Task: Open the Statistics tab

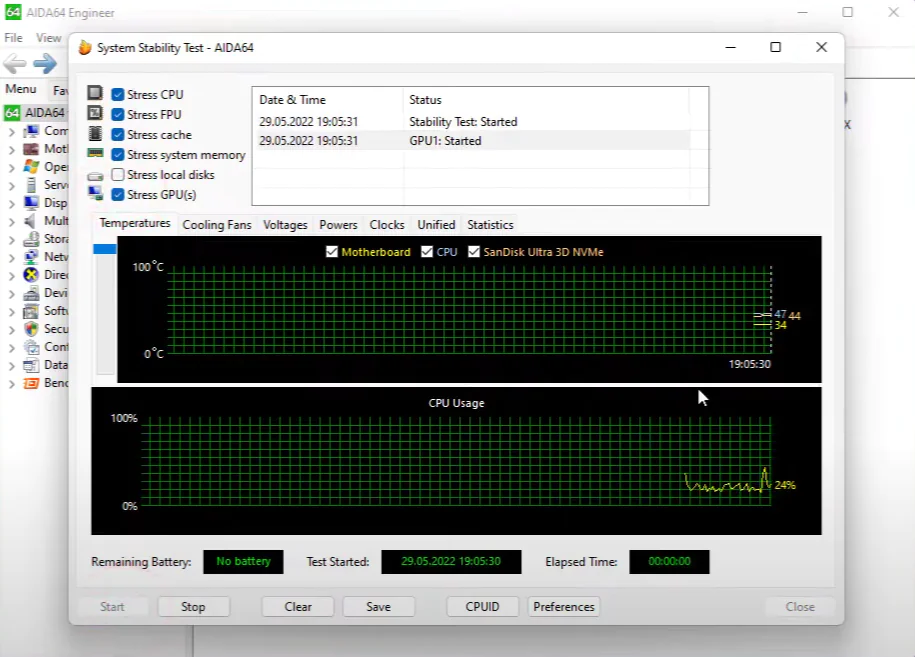Action: point(490,225)
